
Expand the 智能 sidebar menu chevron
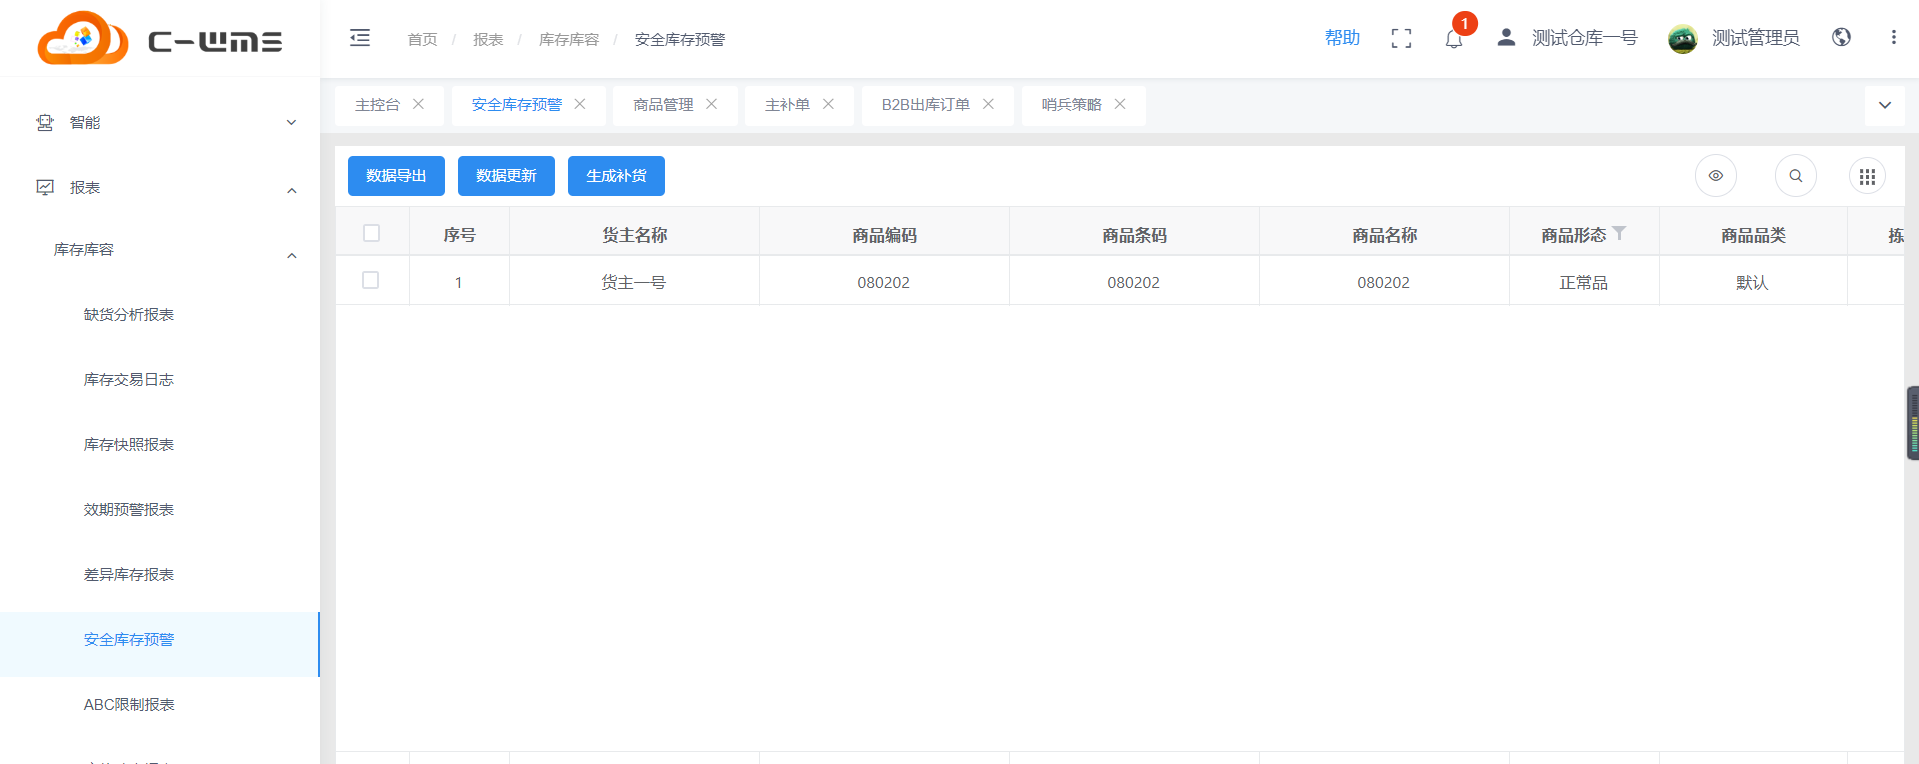292,123
